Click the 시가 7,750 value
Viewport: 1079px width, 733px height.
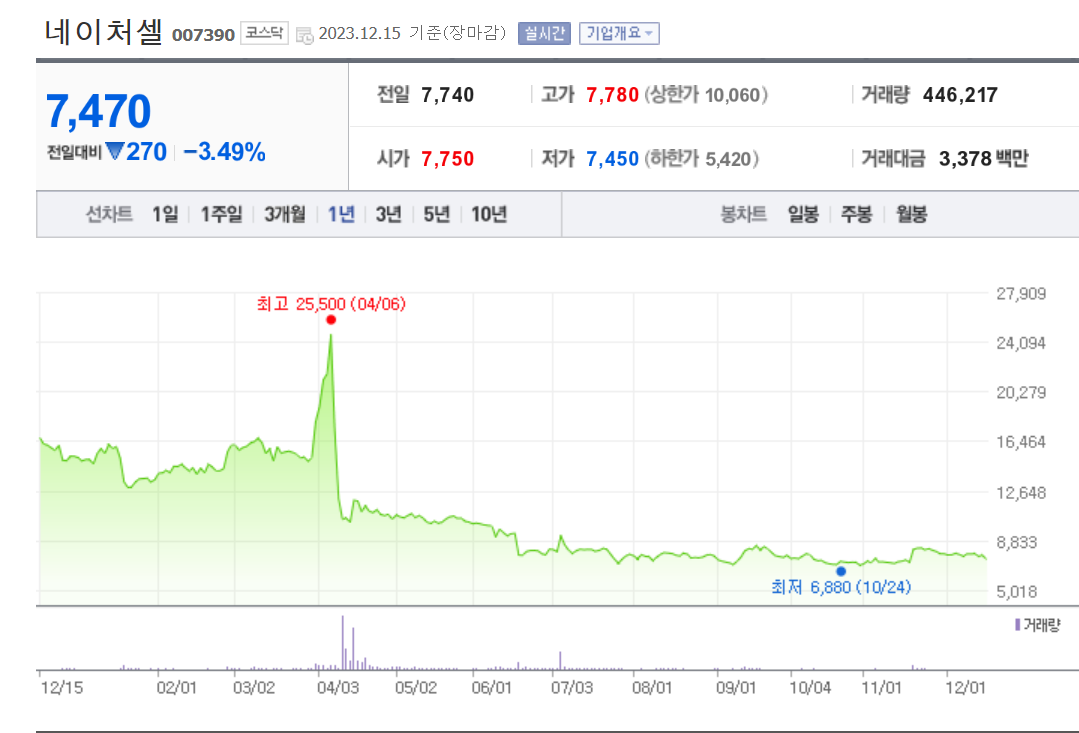coord(447,159)
